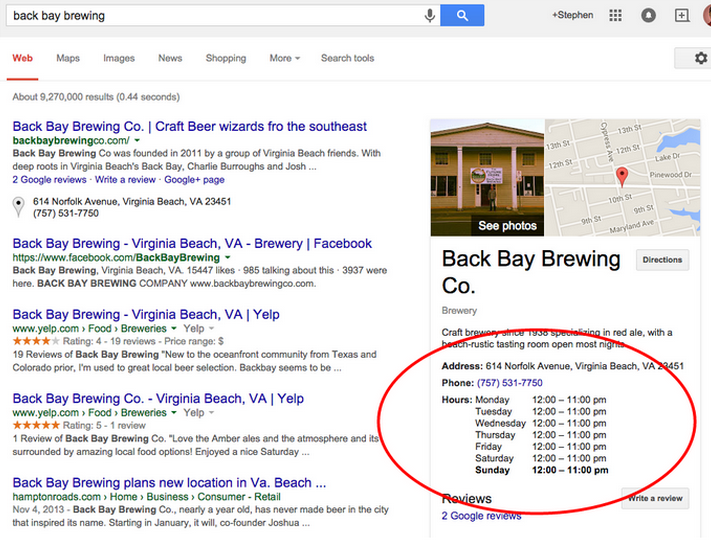Open the Google apps grid icon
The image size is (711, 545).
615,15
